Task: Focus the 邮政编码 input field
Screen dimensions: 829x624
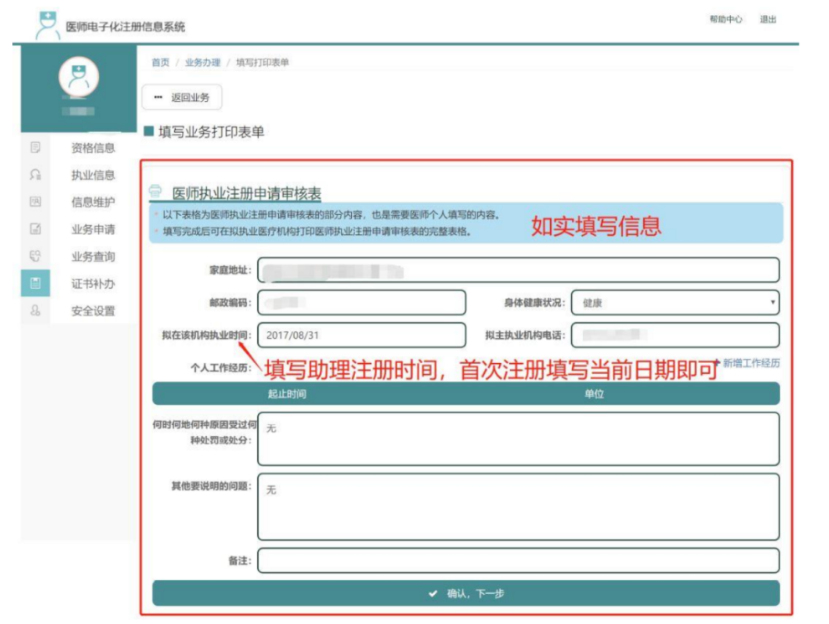Action: [362, 302]
